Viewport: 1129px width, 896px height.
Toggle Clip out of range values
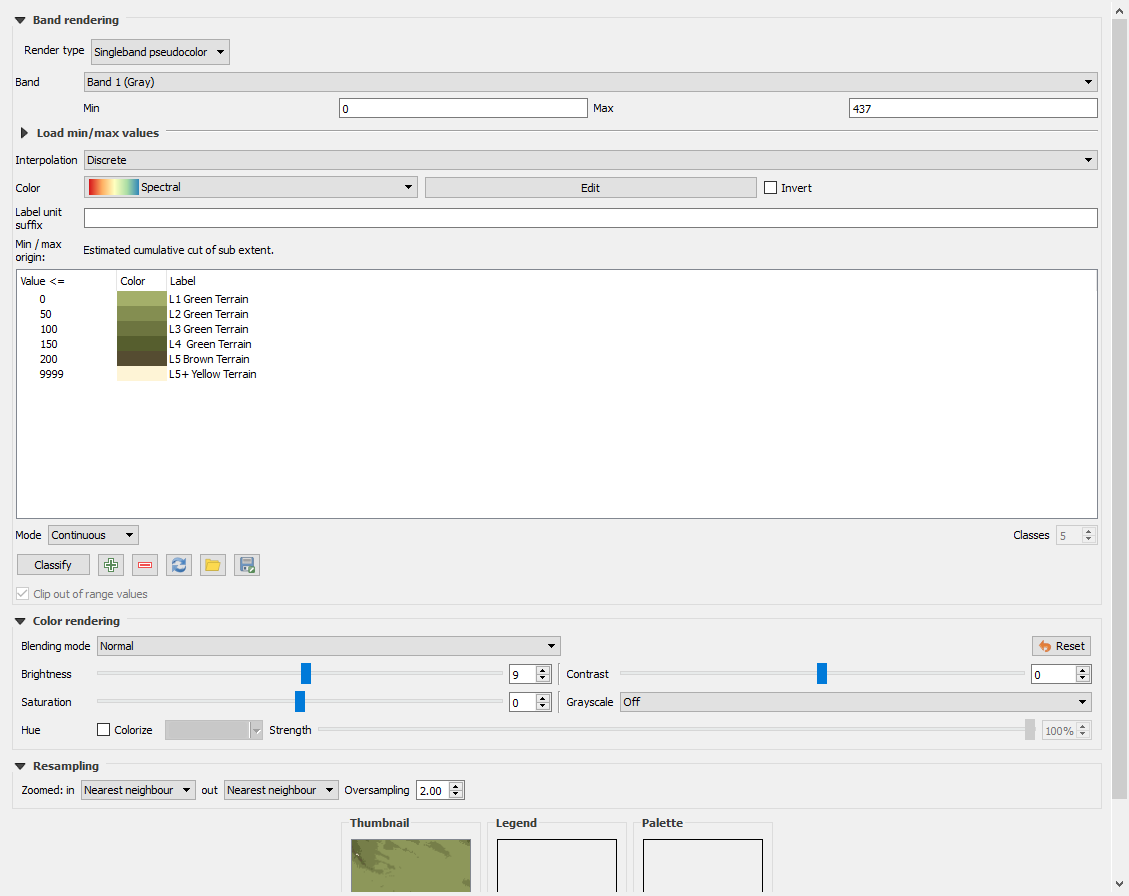(22, 593)
